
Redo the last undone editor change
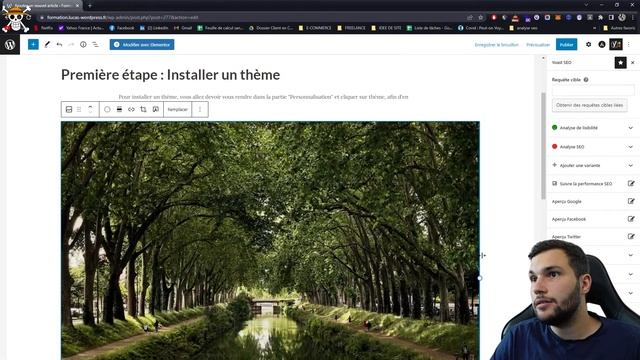pos(71,44)
